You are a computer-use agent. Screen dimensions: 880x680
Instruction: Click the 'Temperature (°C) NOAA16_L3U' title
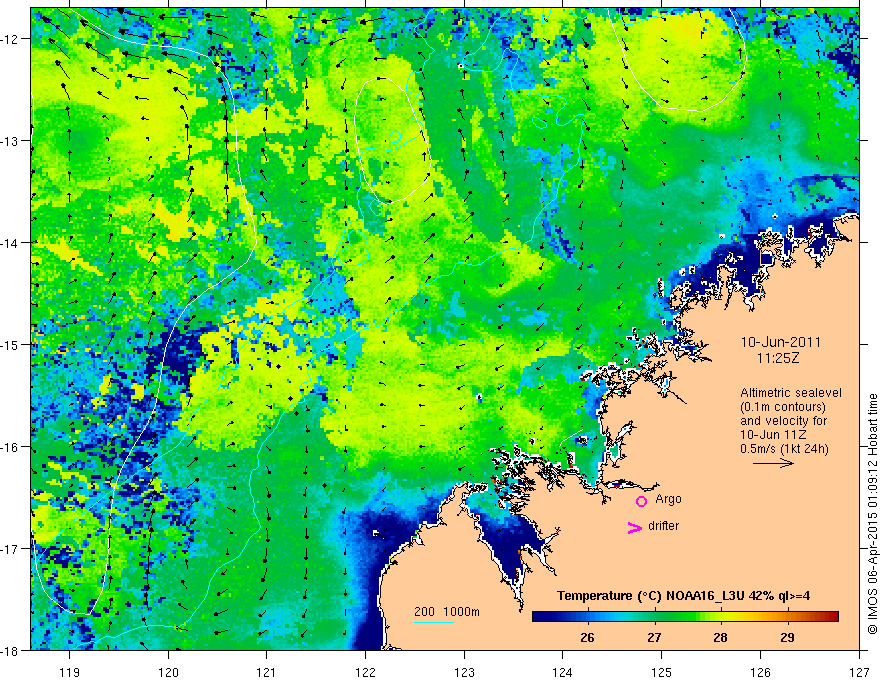click(651, 596)
